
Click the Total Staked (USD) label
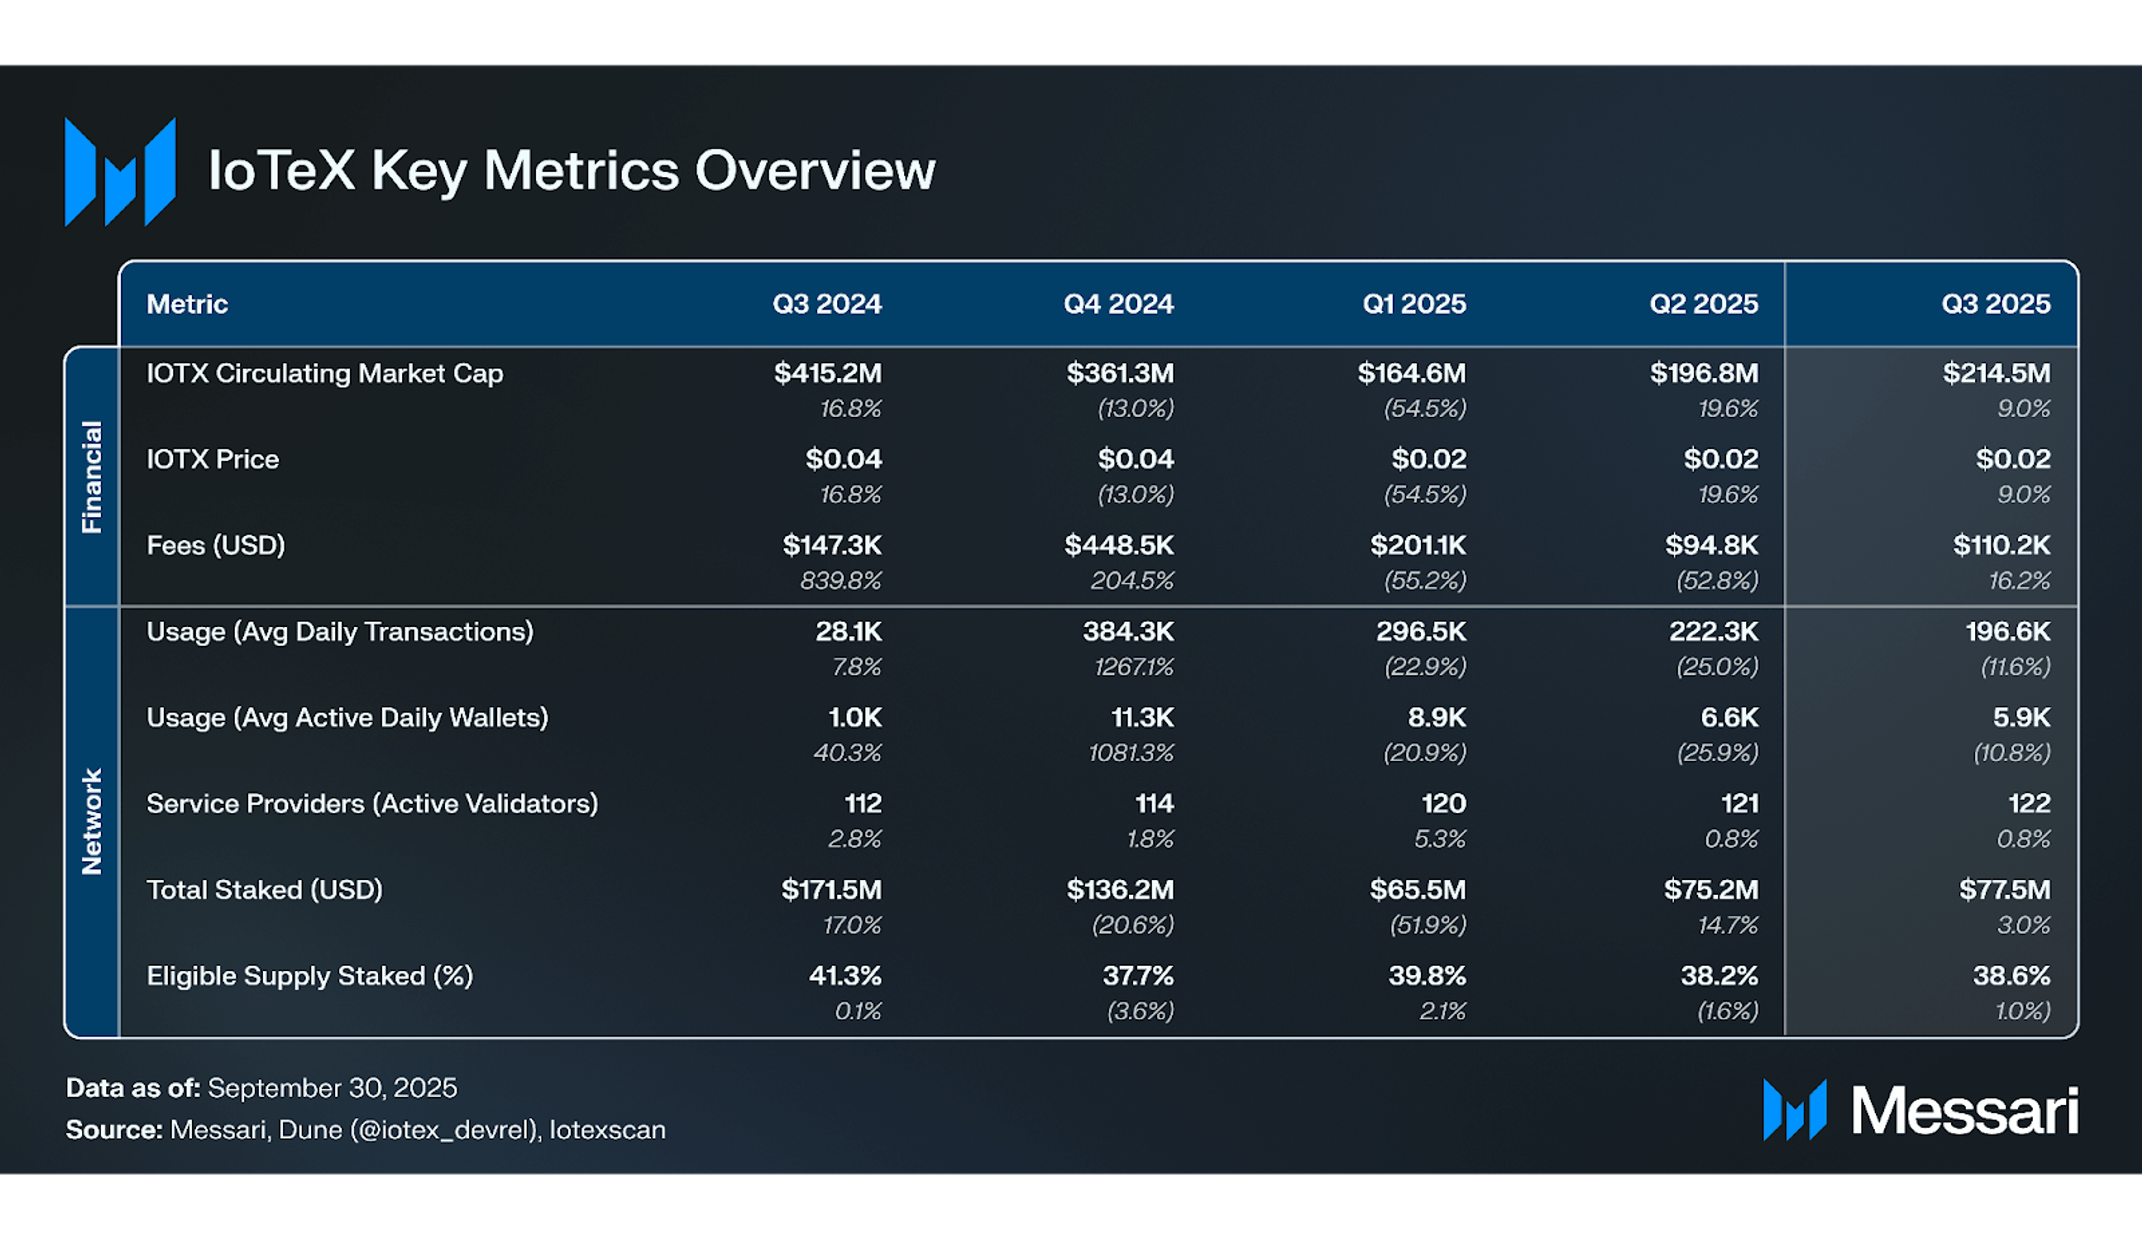click(264, 889)
